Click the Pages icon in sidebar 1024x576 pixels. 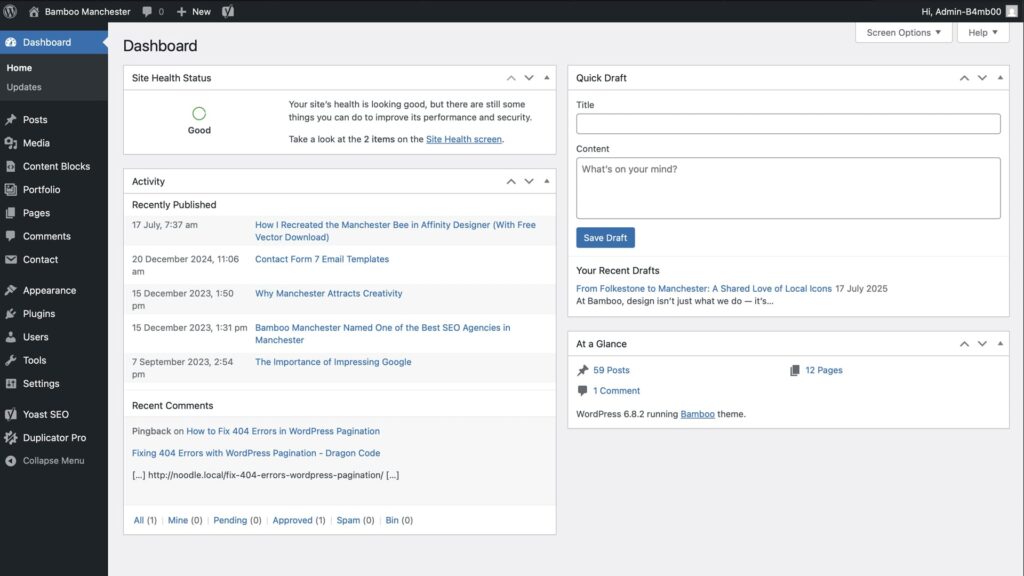click(10, 213)
